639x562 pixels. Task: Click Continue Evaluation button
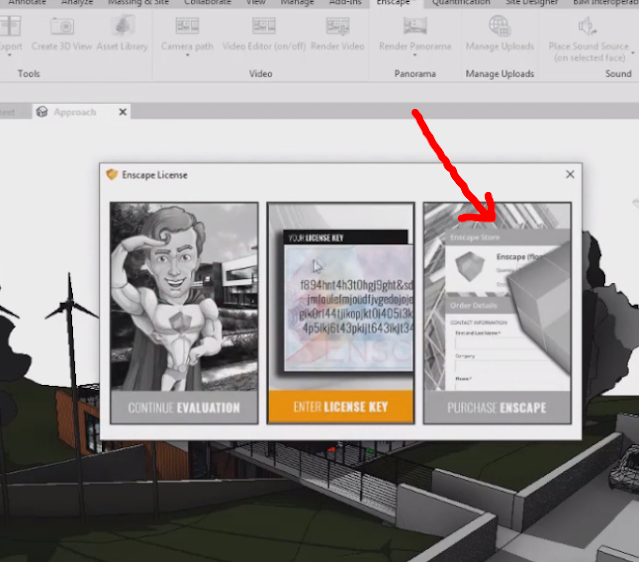point(184,407)
